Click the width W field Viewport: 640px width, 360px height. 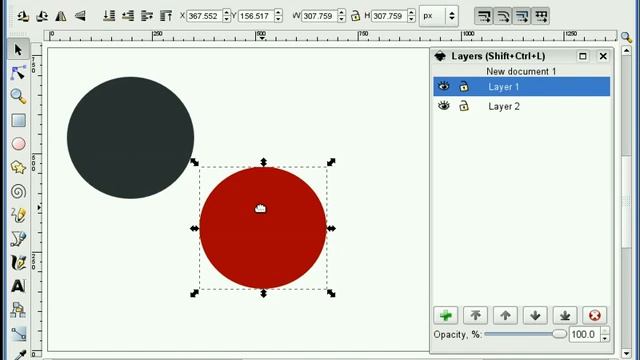point(320,16)
